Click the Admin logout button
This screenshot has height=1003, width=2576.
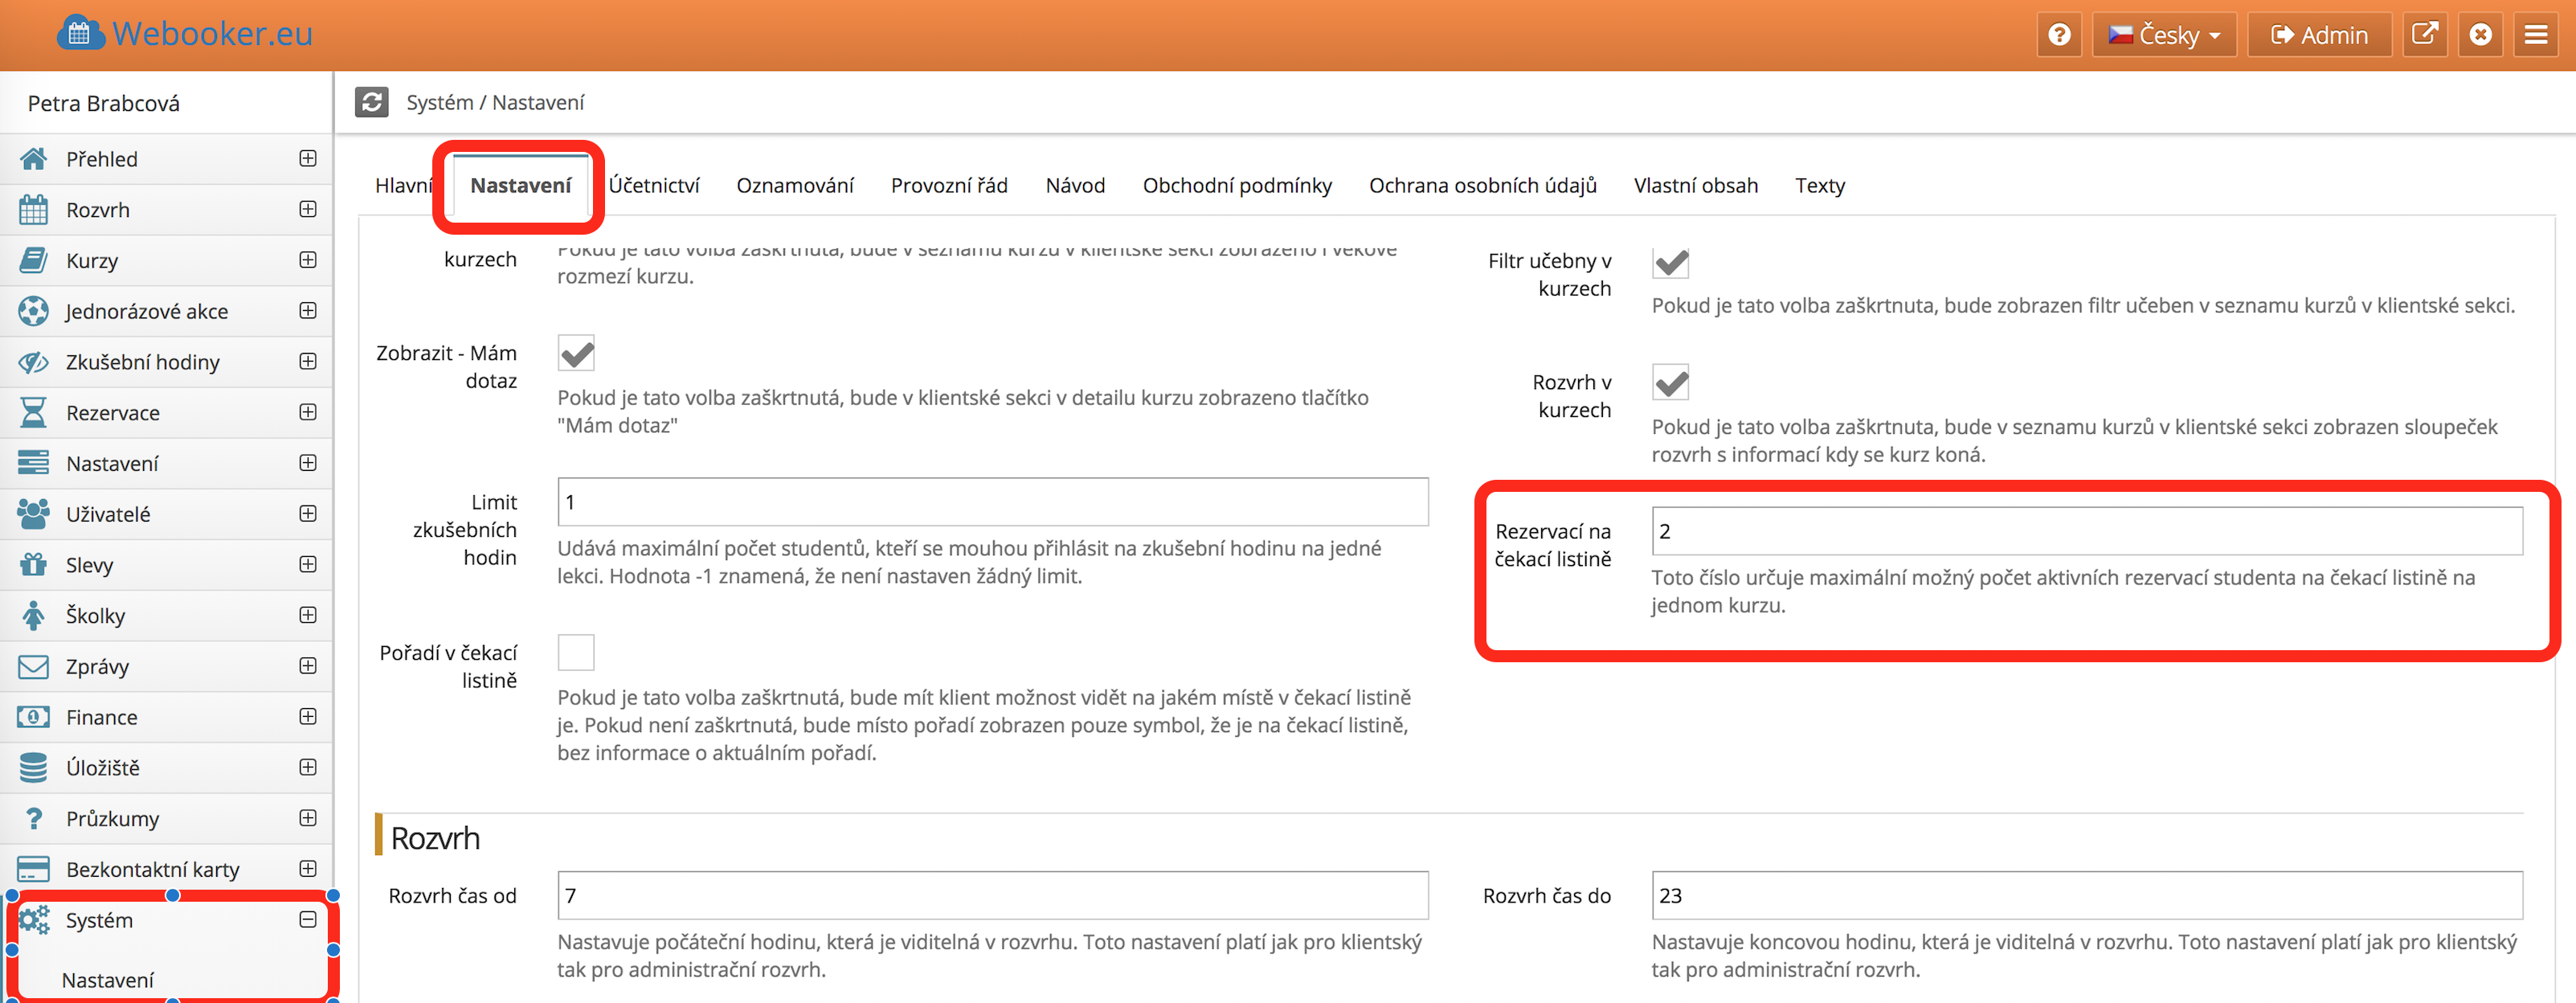2319,35
